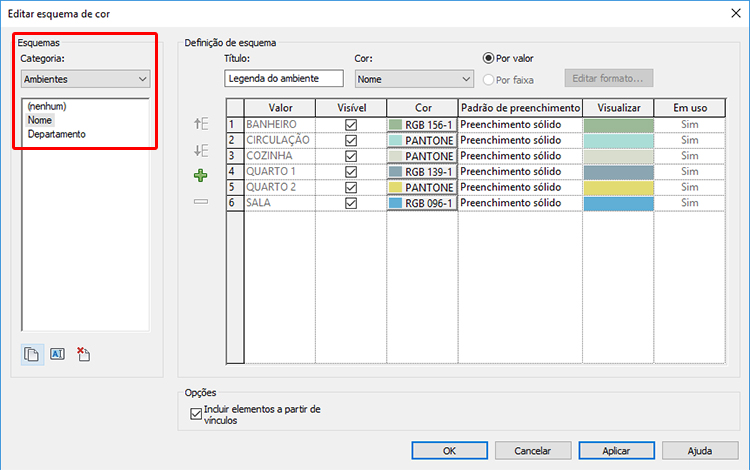Click the Aplicar button
750x470 pixels.
tap(616, 450)
